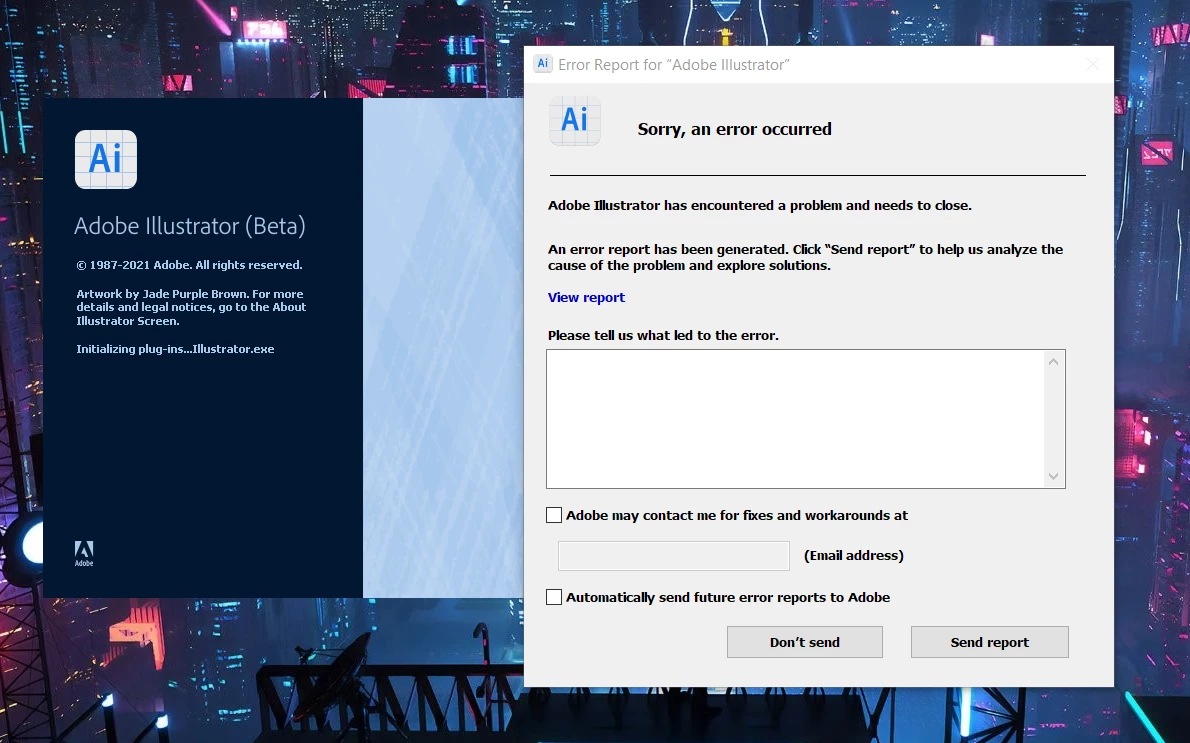Screen dimensions: 1190x743
Task: Click the Send report button
Action: coord(990,642)
